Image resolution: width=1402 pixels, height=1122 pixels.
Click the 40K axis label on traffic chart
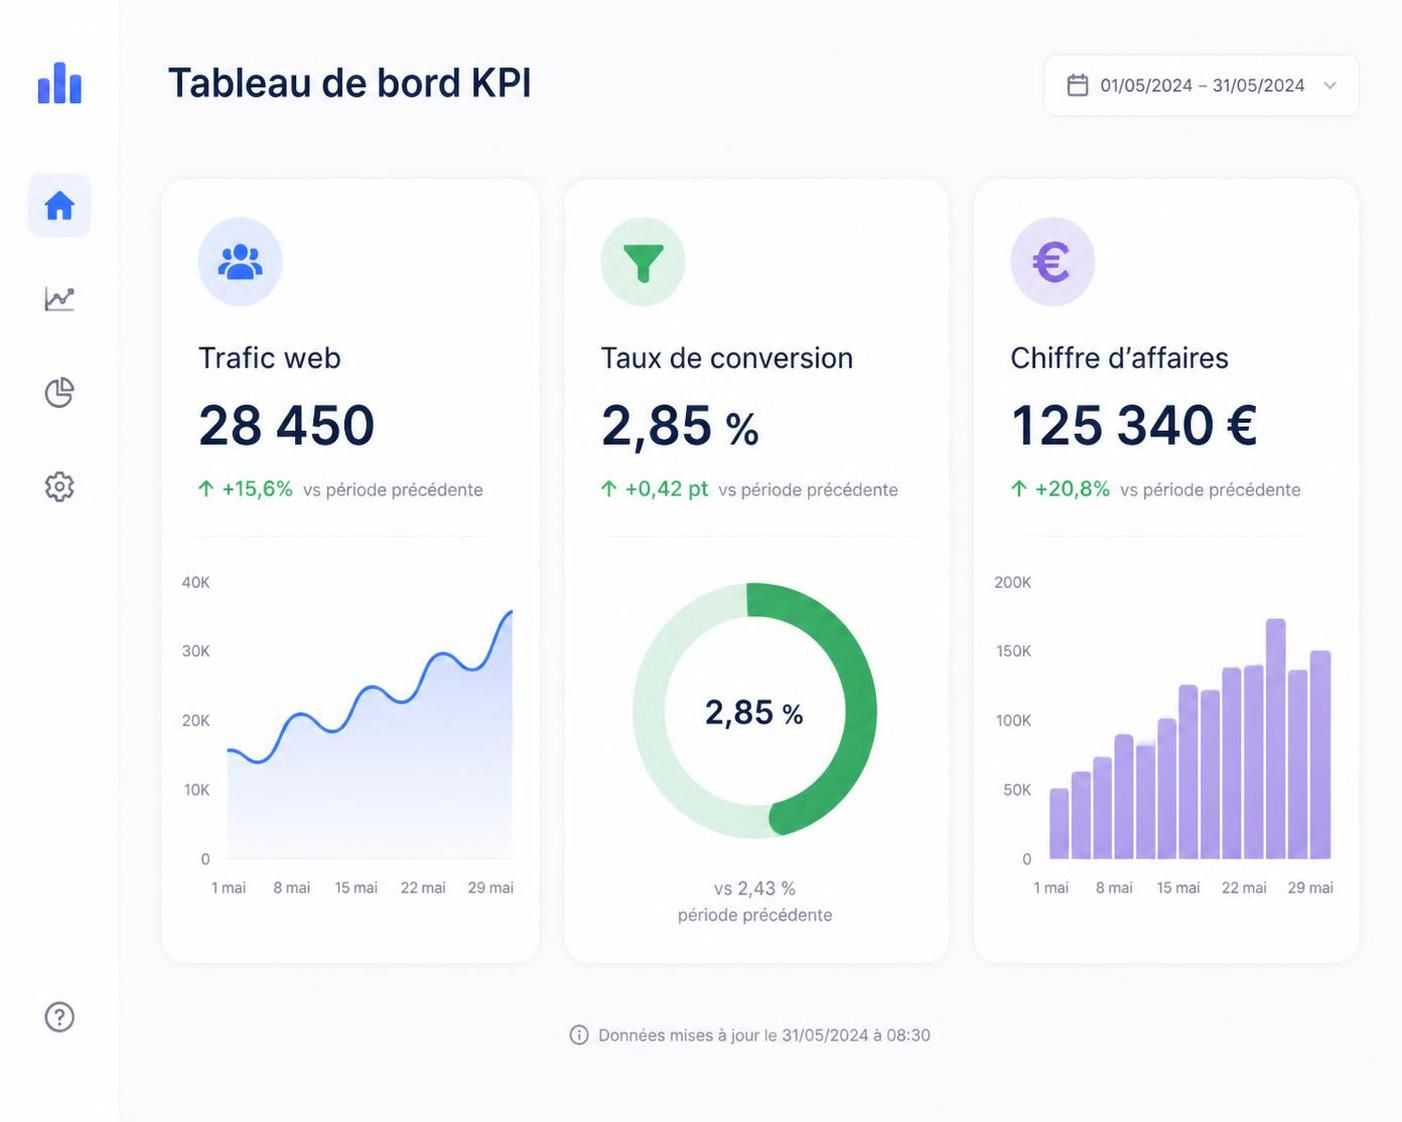click(196, 582)
